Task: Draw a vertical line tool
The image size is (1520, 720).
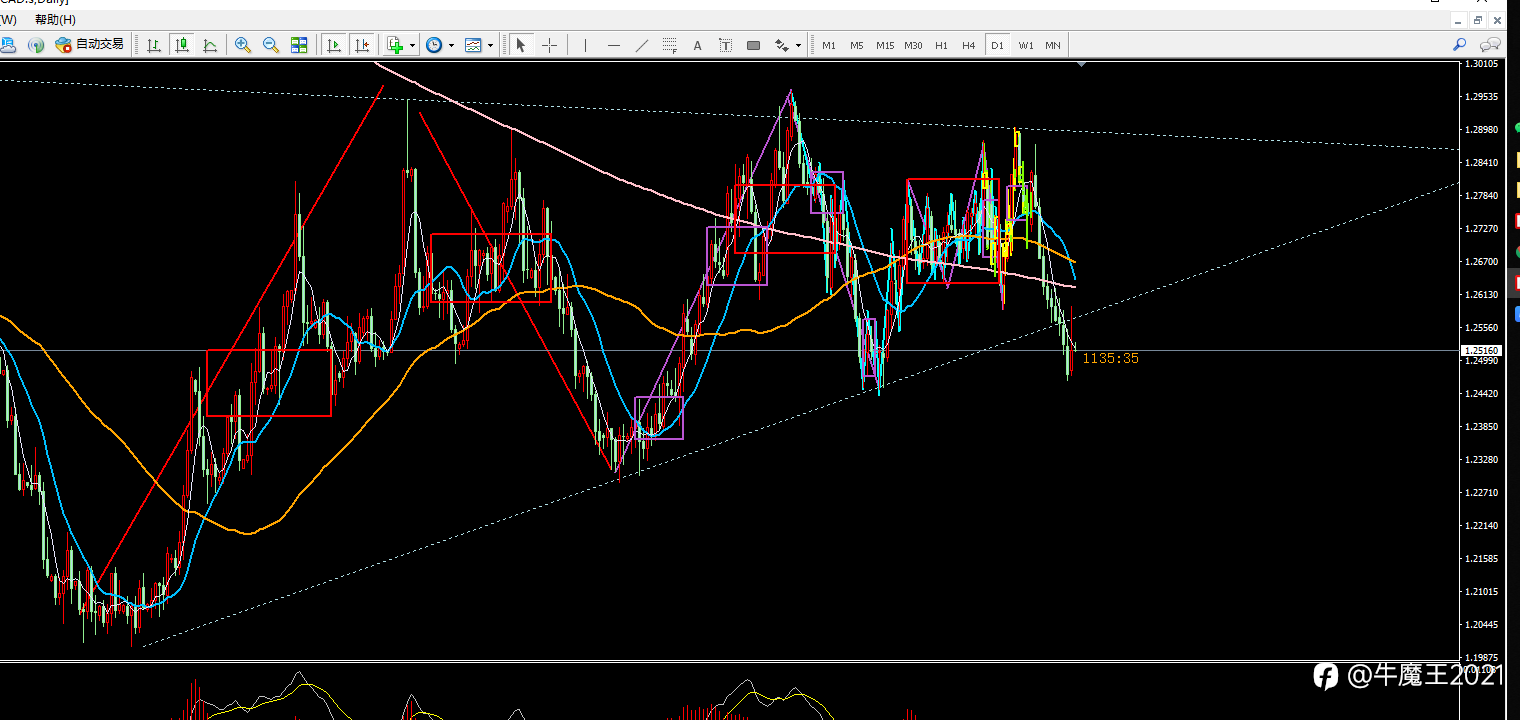Action: click(x=586, y=45)
